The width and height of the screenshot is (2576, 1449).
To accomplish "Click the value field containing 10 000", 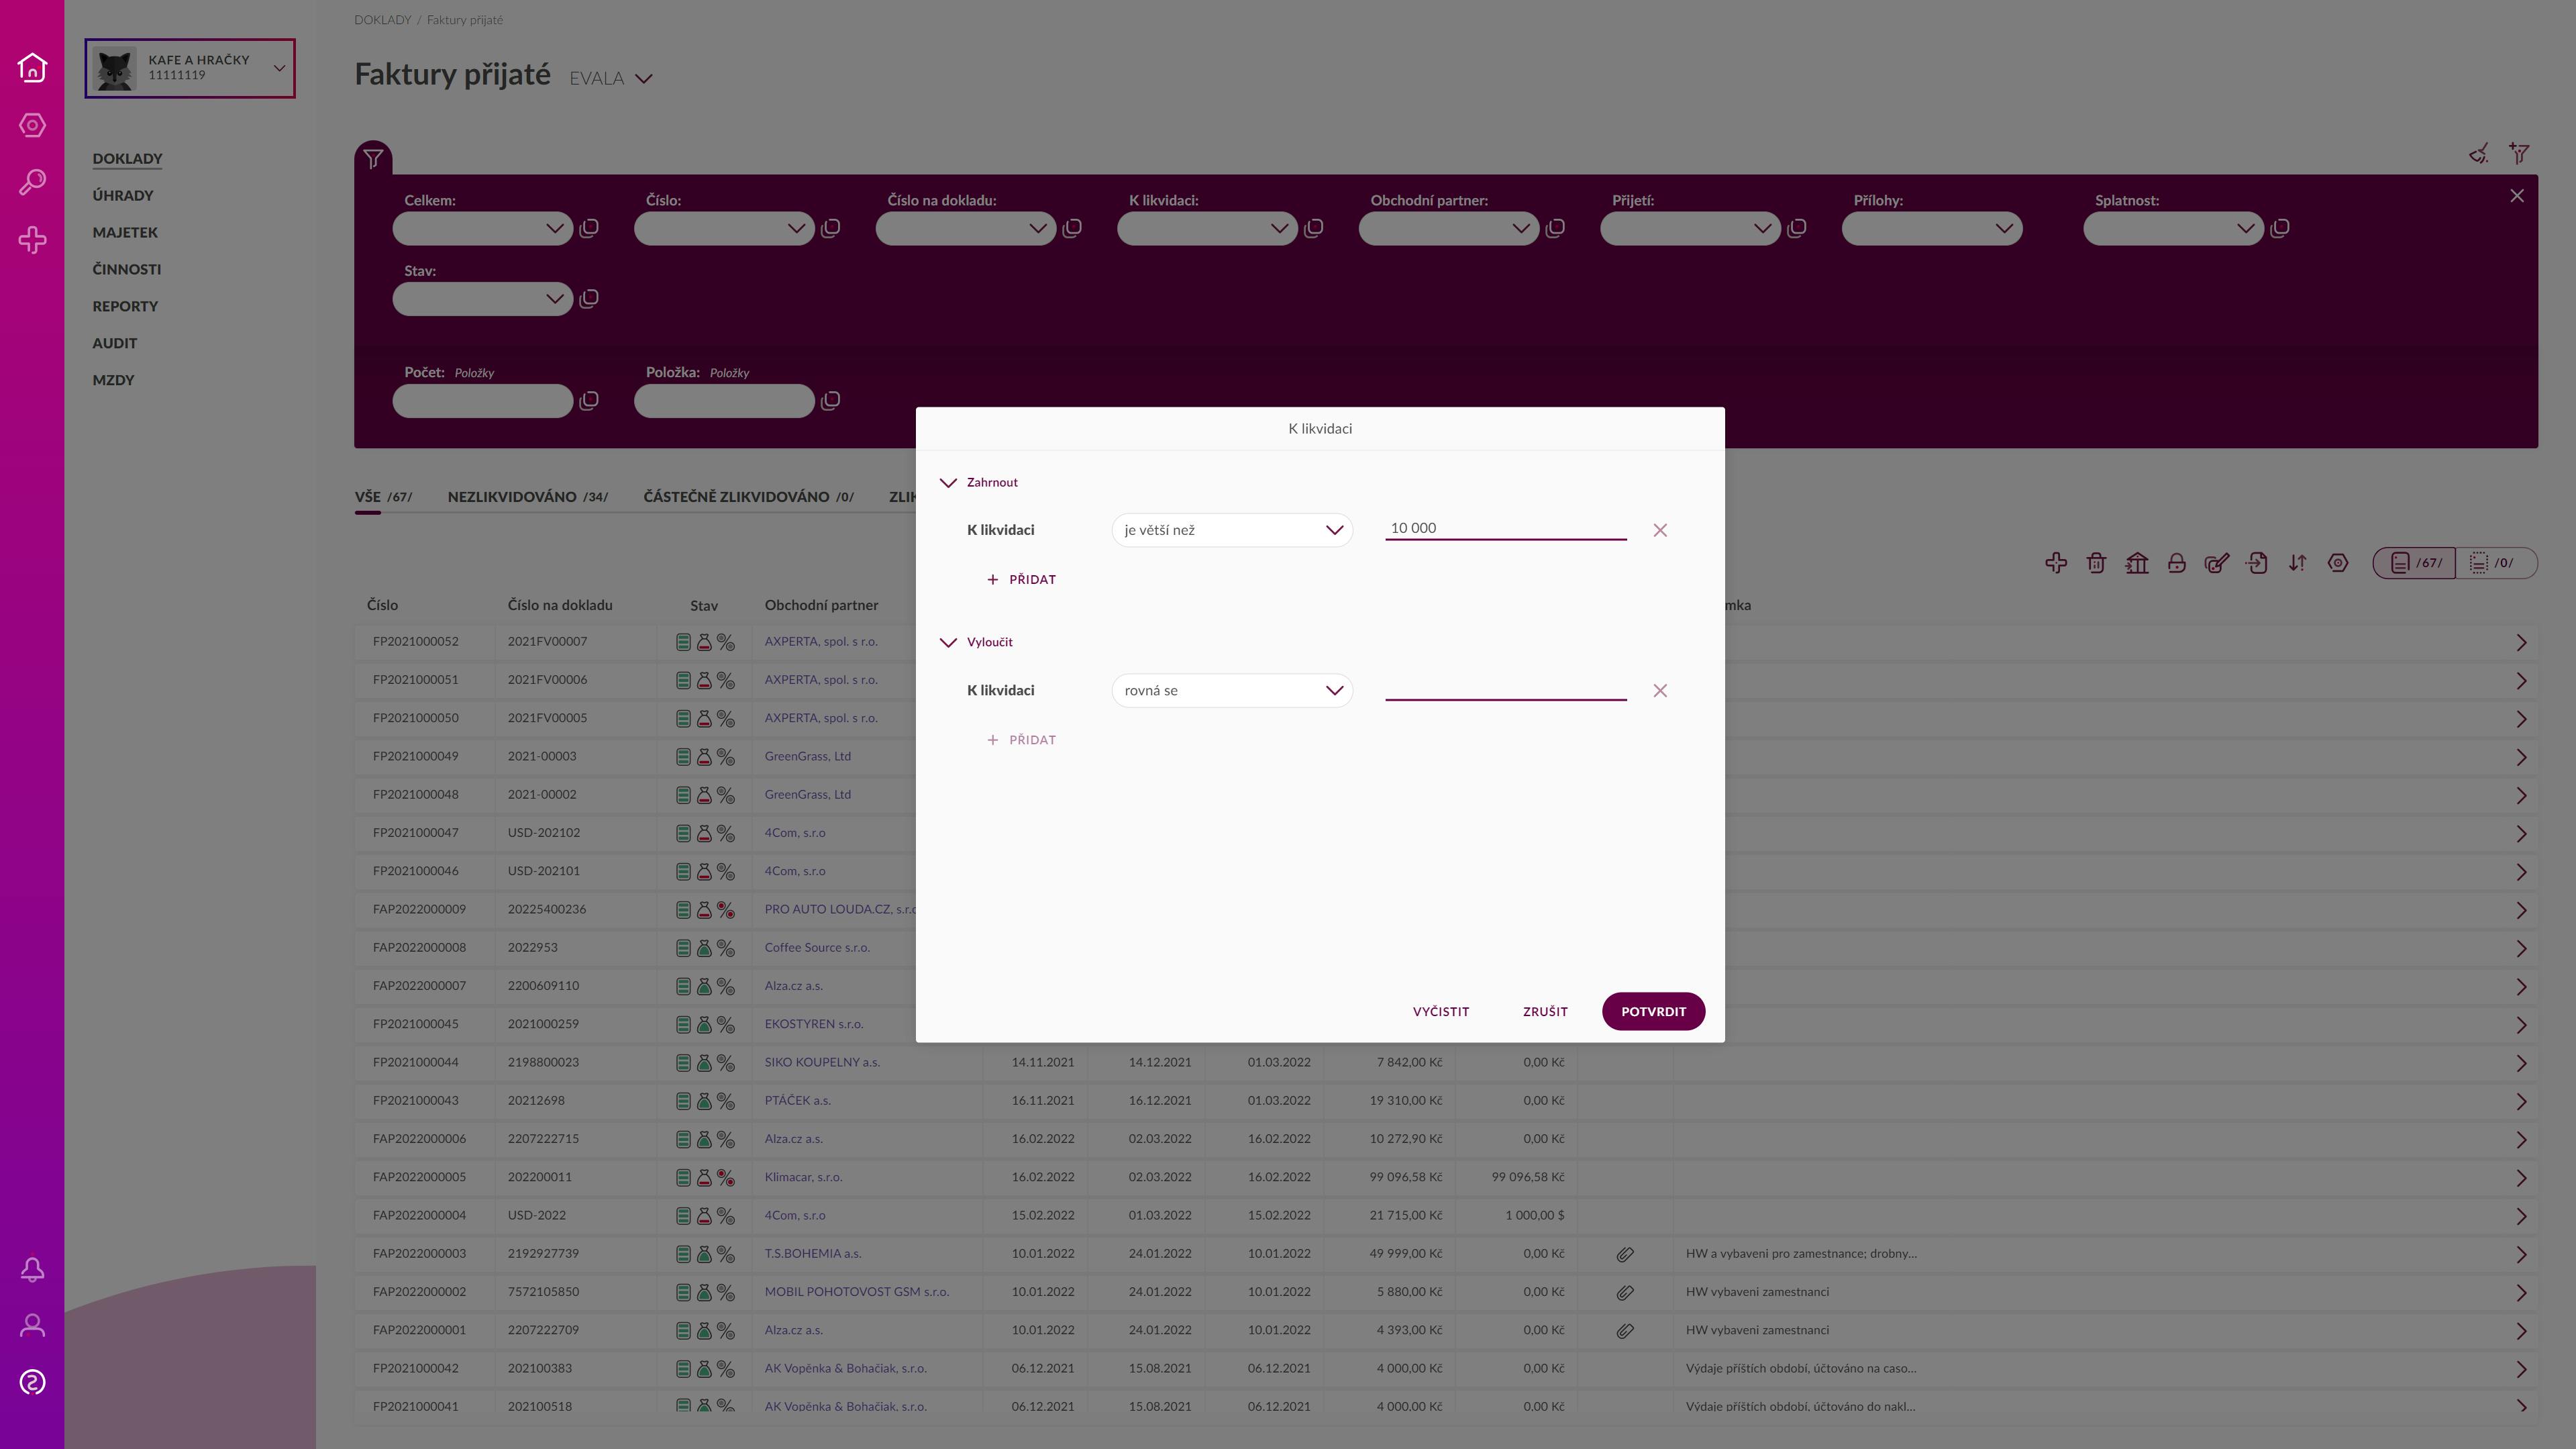I will (x=1505, y=528).
